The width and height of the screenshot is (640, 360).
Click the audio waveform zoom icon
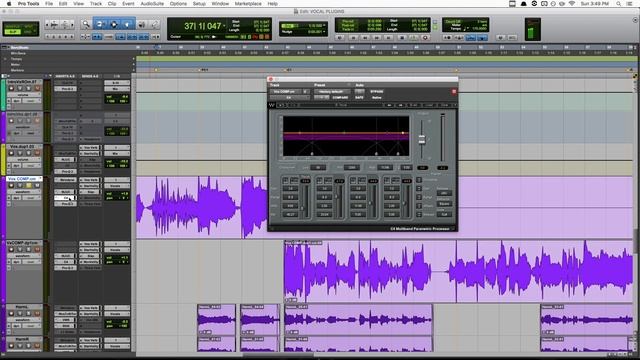[54, 25]
